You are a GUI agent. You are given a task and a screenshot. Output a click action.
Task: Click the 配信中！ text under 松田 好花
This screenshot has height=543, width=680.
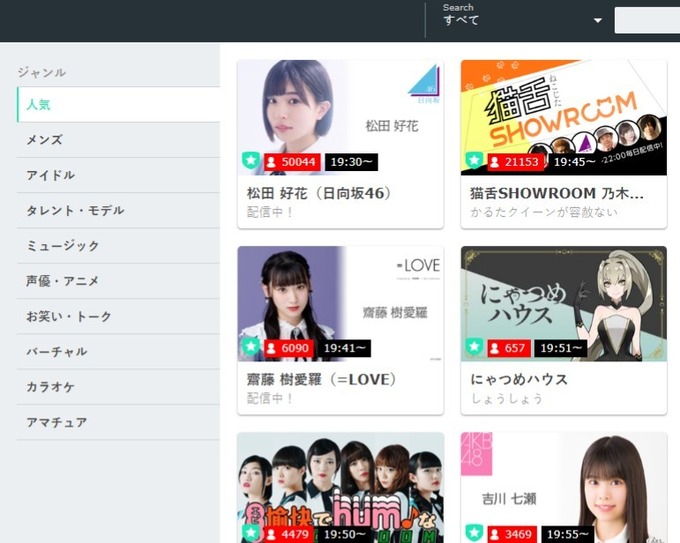coord(270,212)
